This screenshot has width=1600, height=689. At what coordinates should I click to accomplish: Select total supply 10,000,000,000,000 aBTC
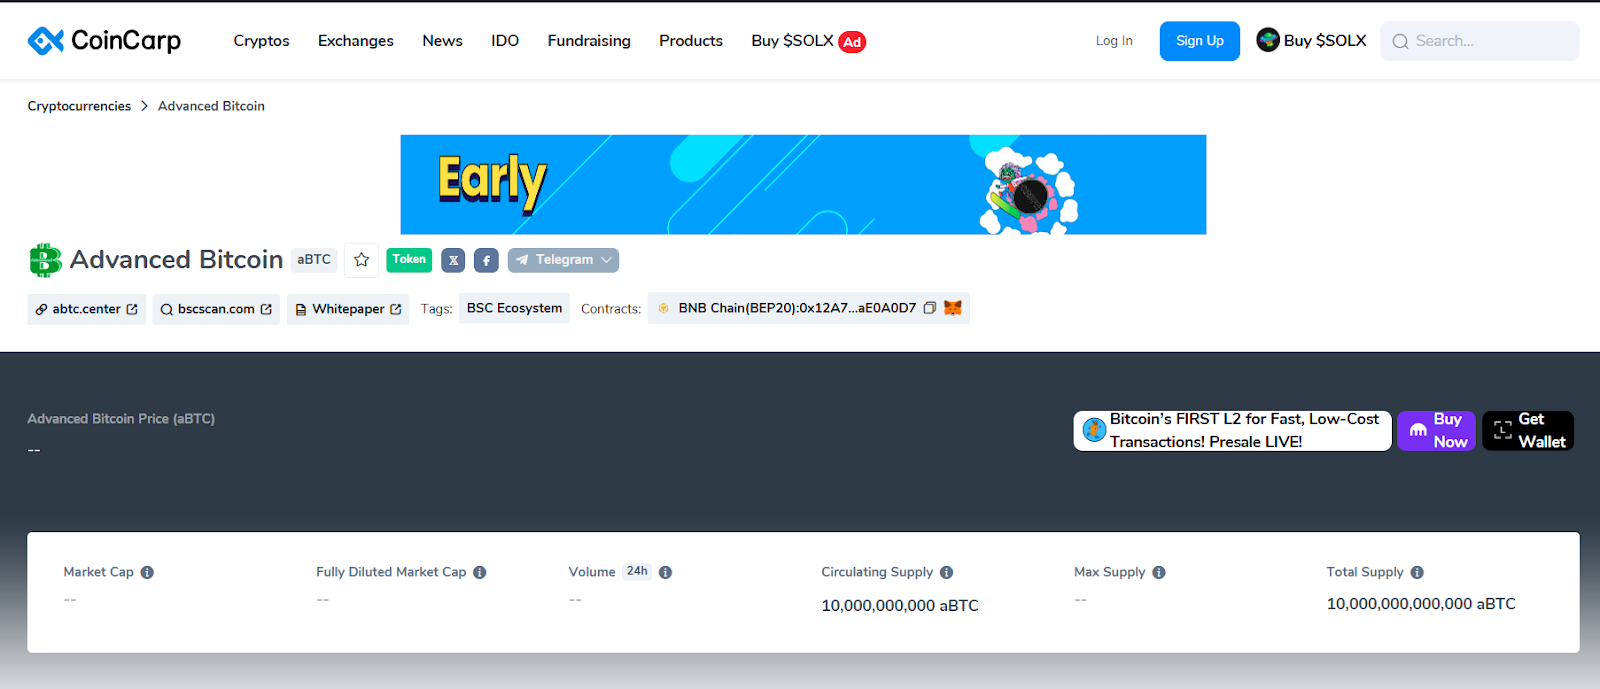(x=1421, y=604)
